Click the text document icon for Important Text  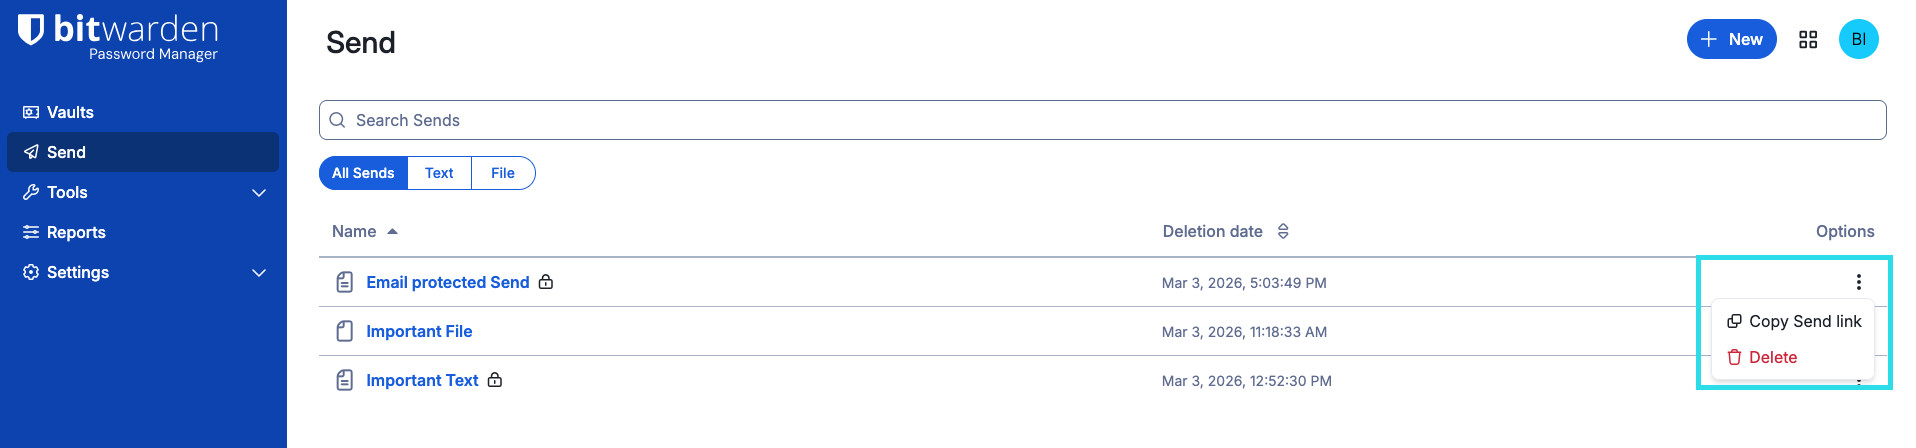click(x=345, y=380)
